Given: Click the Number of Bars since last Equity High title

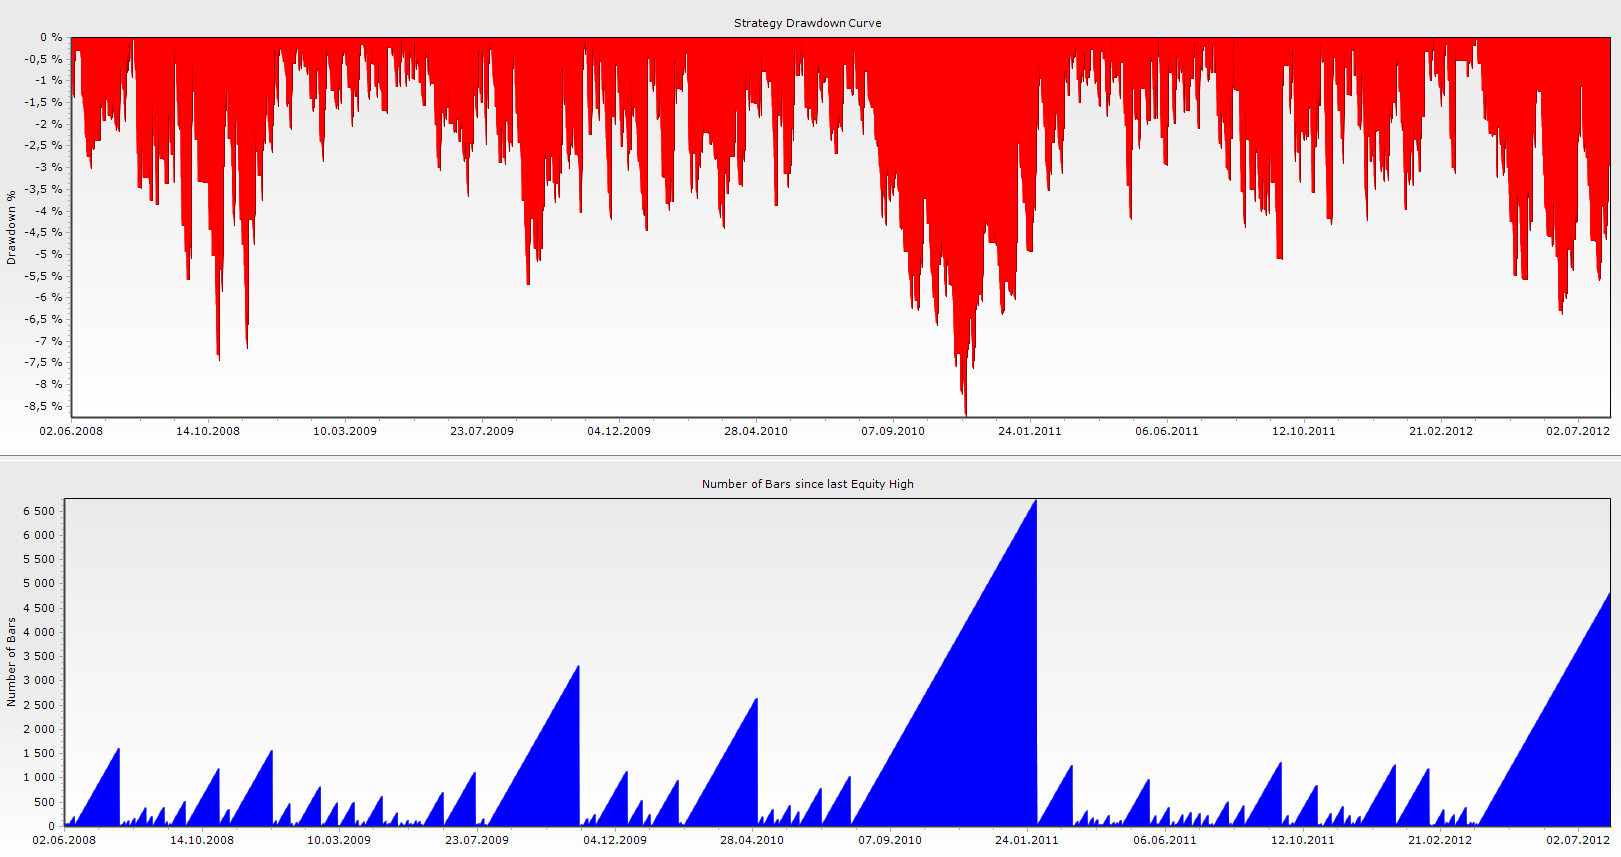Looking at the screenshot, I should click(807, 484).
